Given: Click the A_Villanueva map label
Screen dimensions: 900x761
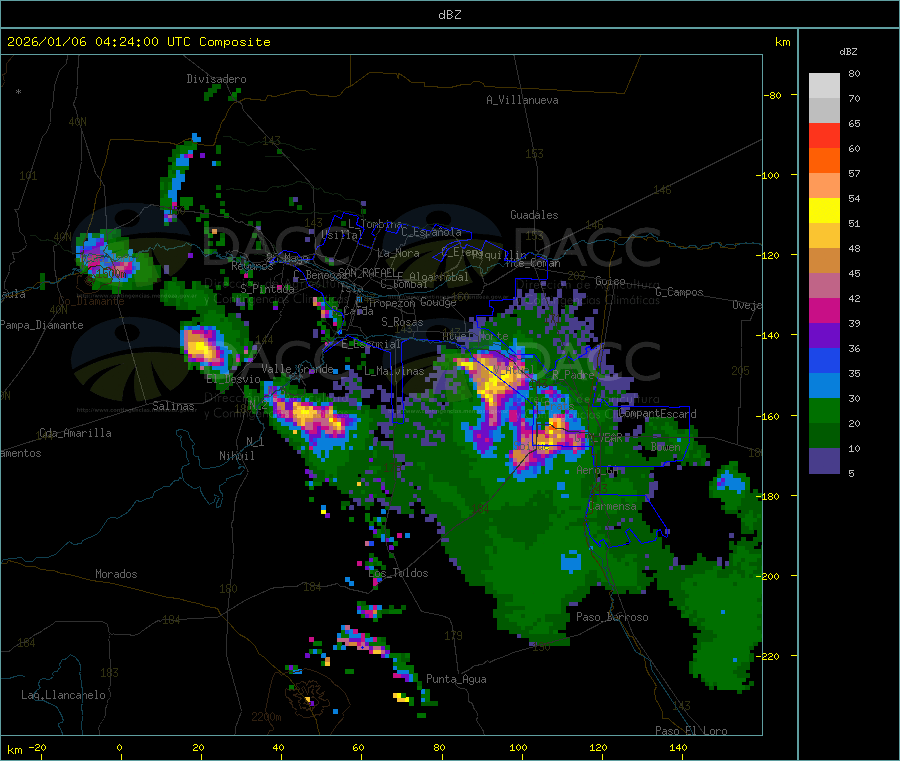Looking at the screenshot, I should tap(522, 100).
